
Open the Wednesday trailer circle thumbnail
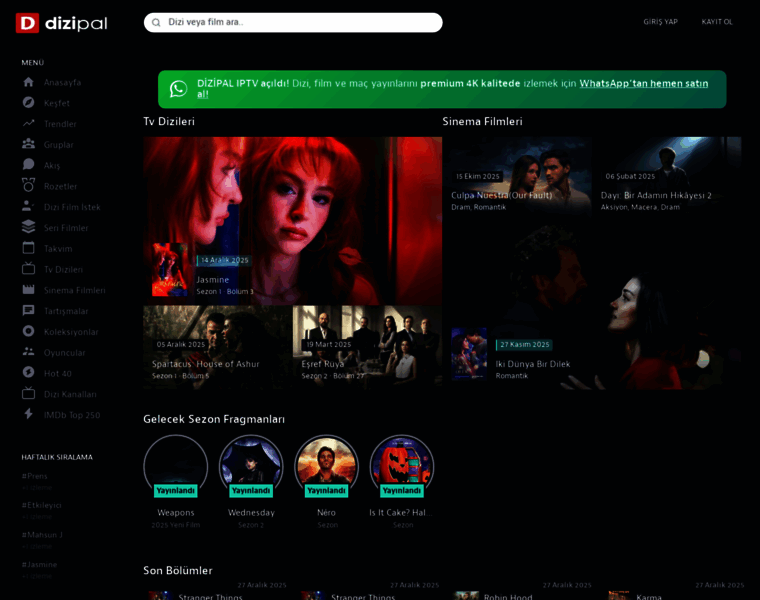coord(251,466)
